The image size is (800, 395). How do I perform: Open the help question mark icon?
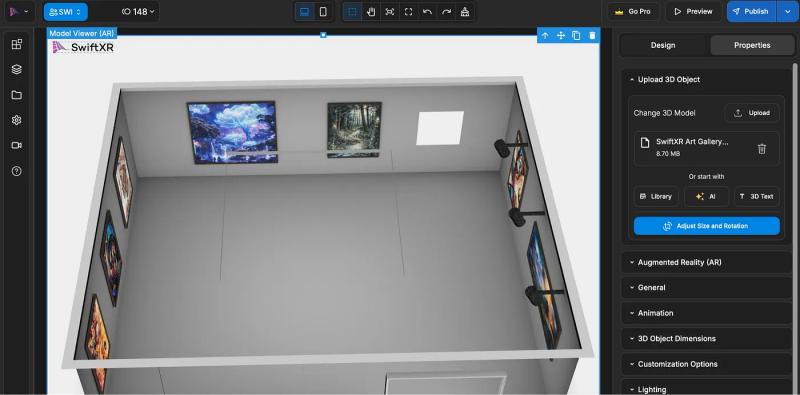[17, 171]
